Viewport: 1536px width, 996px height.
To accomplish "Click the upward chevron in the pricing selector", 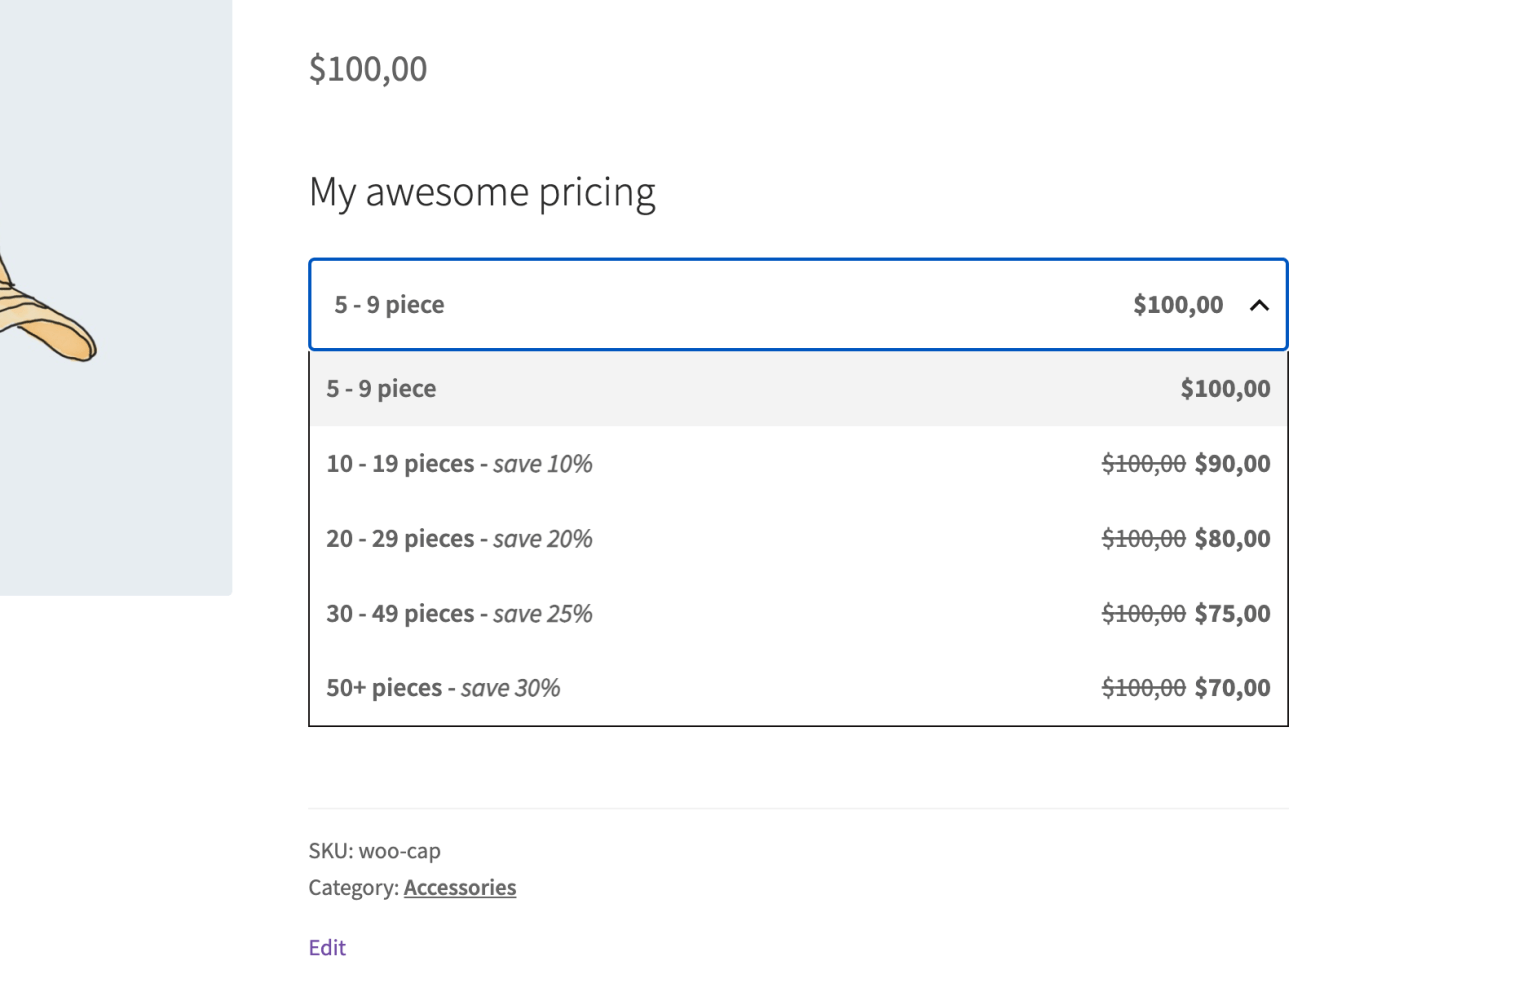I will coord(1259,305).
